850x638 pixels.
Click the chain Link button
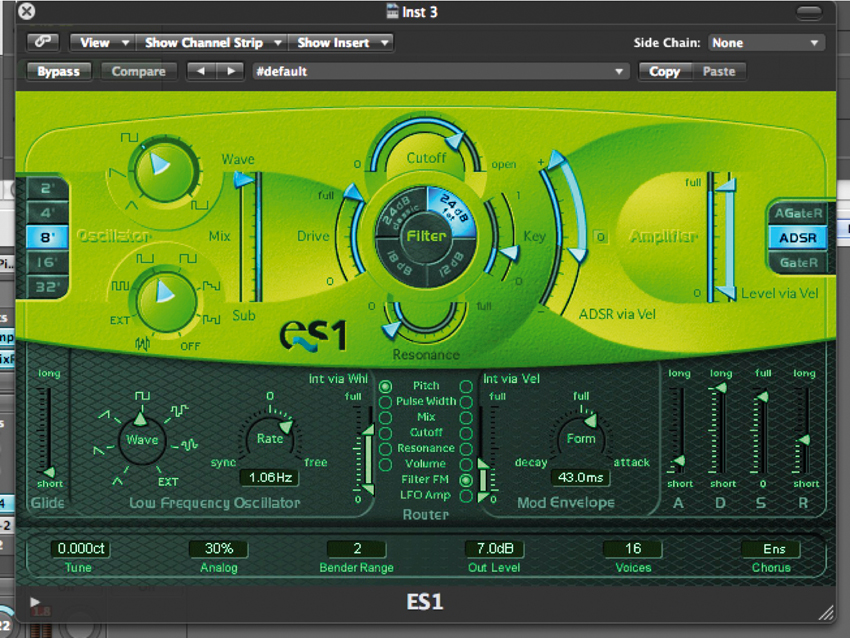(x=43, y=42)
